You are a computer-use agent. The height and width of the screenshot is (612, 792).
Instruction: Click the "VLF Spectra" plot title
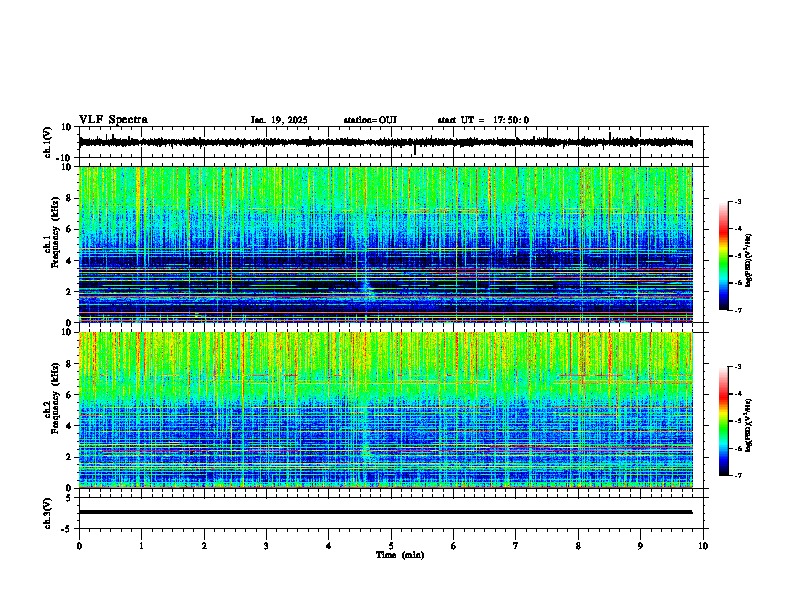(113, 120)
